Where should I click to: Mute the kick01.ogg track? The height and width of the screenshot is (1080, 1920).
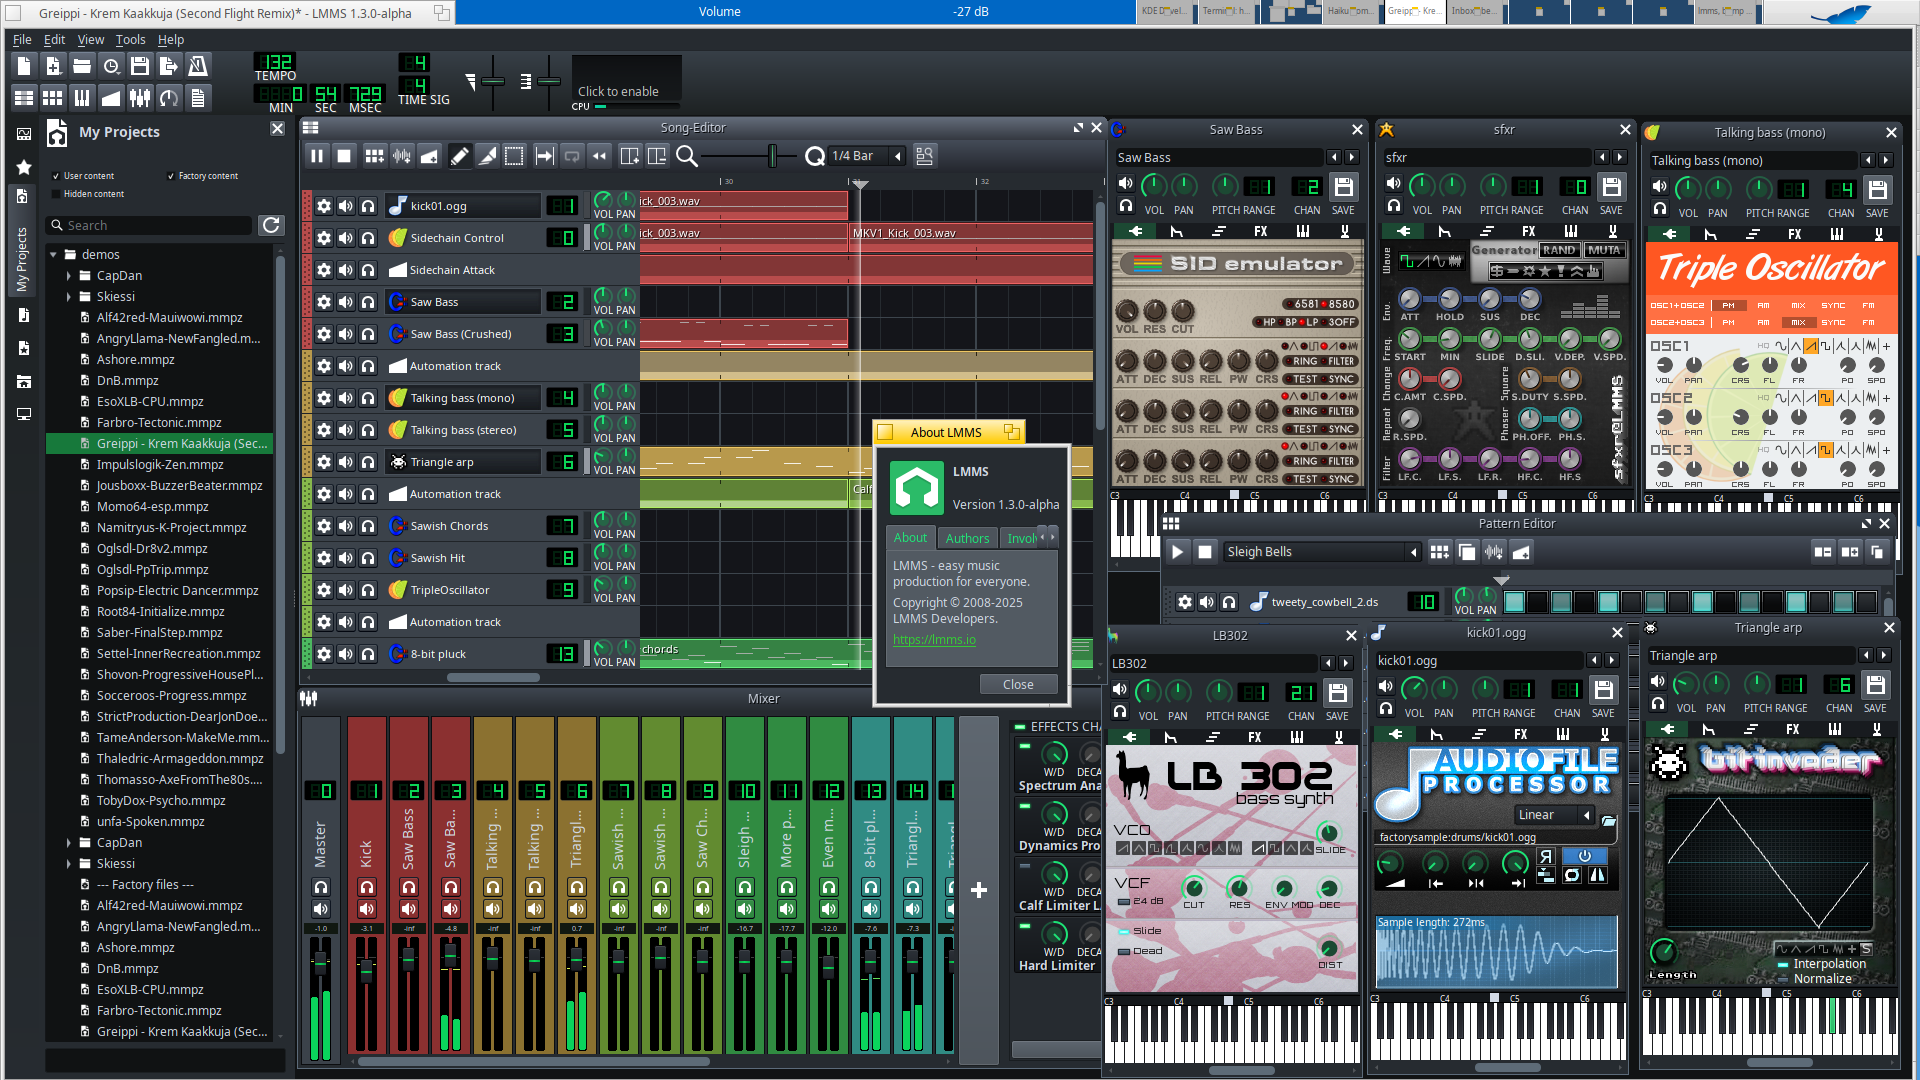[x=346, y=206]
